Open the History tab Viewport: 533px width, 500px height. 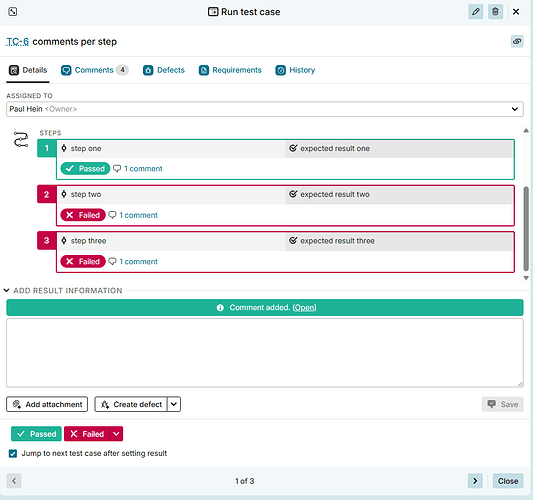click(x=295, y=70)
